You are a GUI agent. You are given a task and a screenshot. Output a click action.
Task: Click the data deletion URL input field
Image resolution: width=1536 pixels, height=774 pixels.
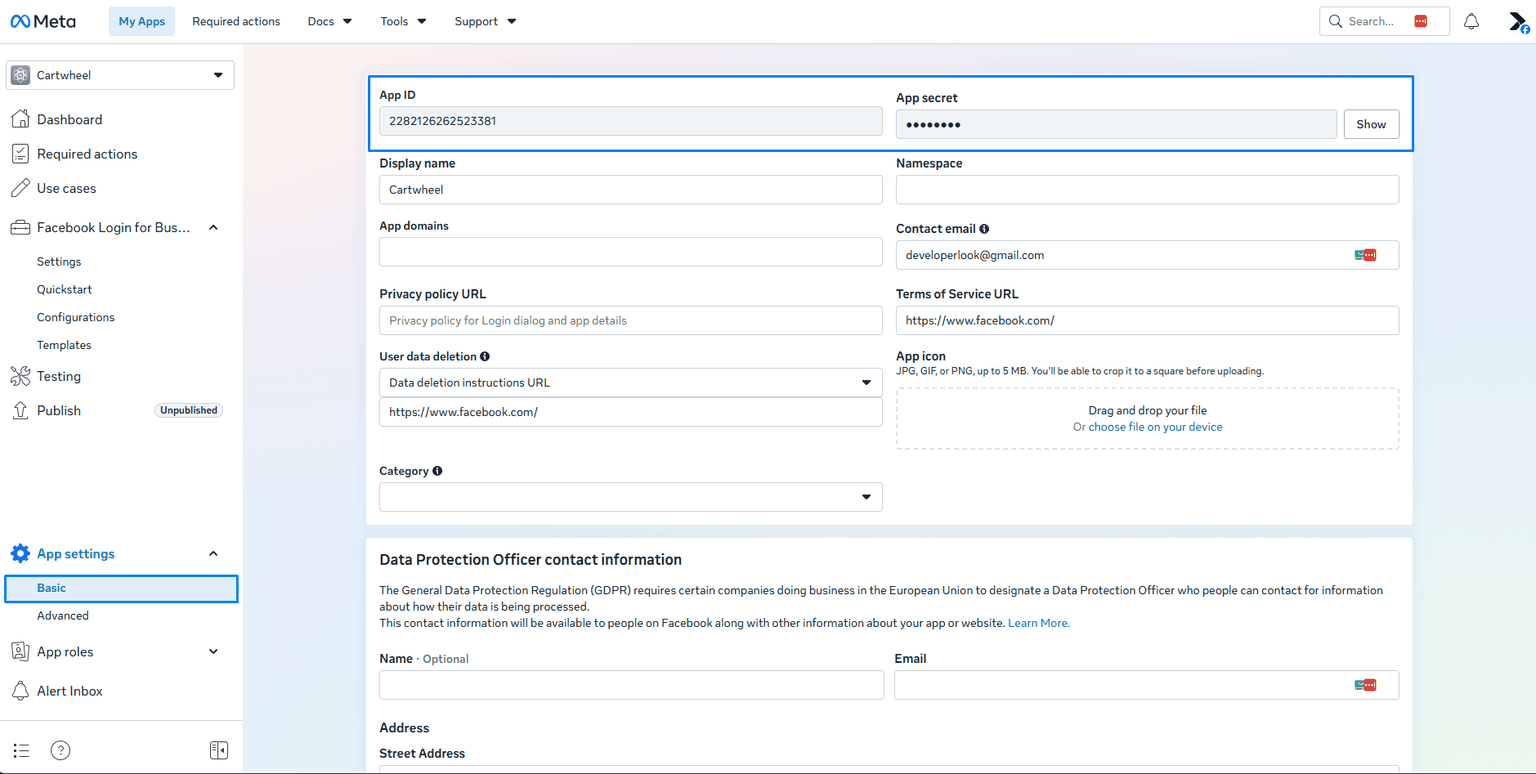[x=631, y=412]
